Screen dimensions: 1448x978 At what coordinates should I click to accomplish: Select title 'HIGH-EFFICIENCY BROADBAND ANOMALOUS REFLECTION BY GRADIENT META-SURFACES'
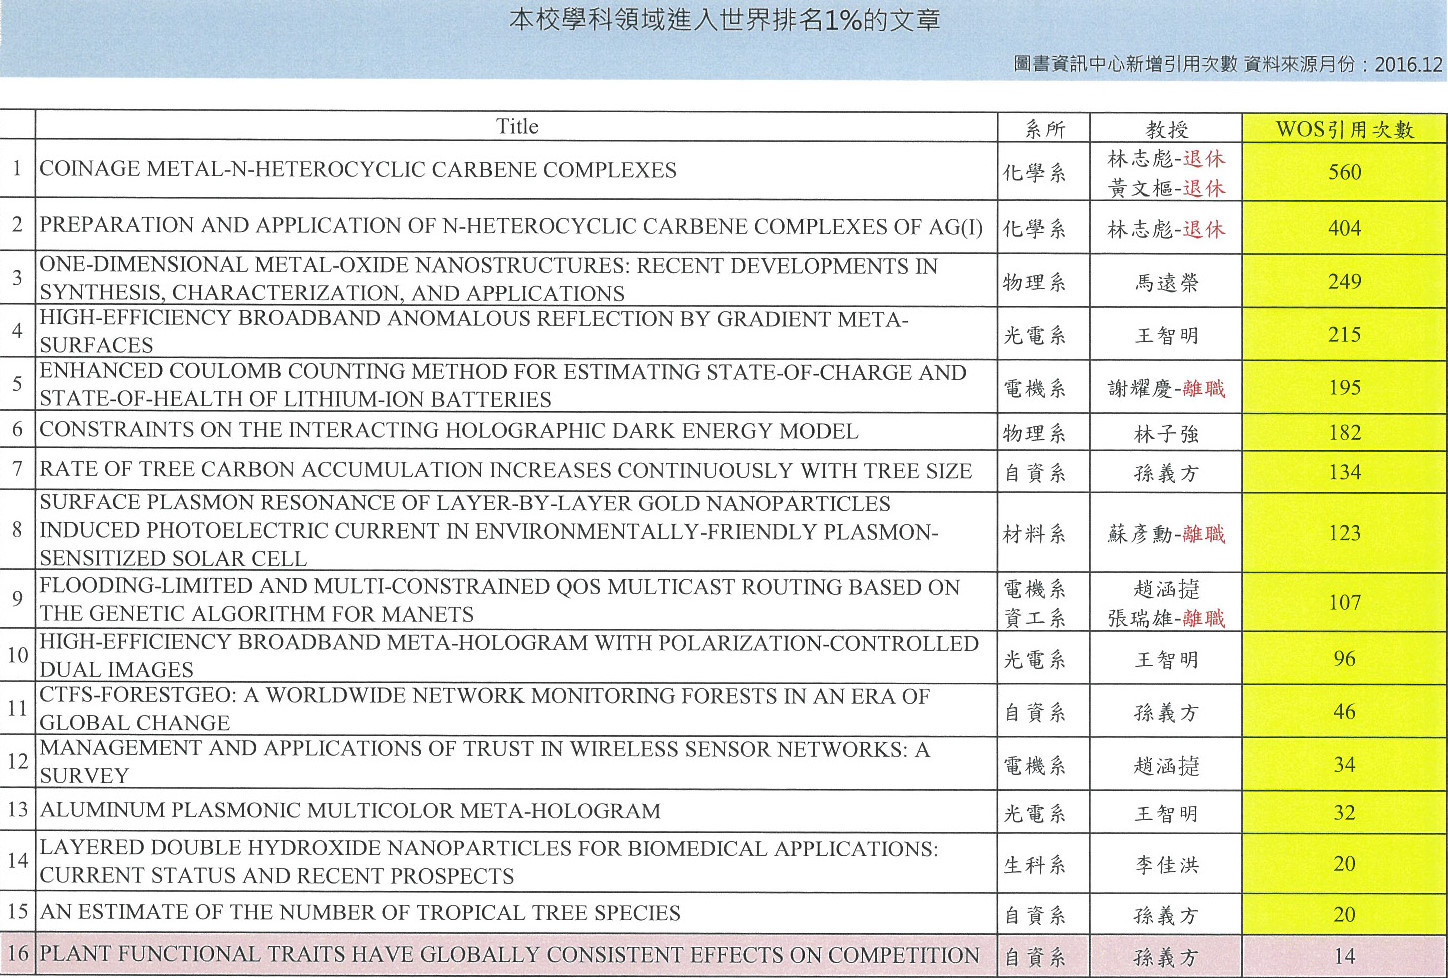[x=473, y=332]
